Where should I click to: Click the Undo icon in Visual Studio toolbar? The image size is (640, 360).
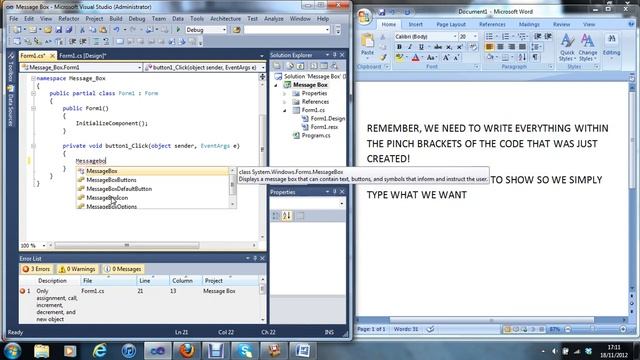(x=117, y=30)
